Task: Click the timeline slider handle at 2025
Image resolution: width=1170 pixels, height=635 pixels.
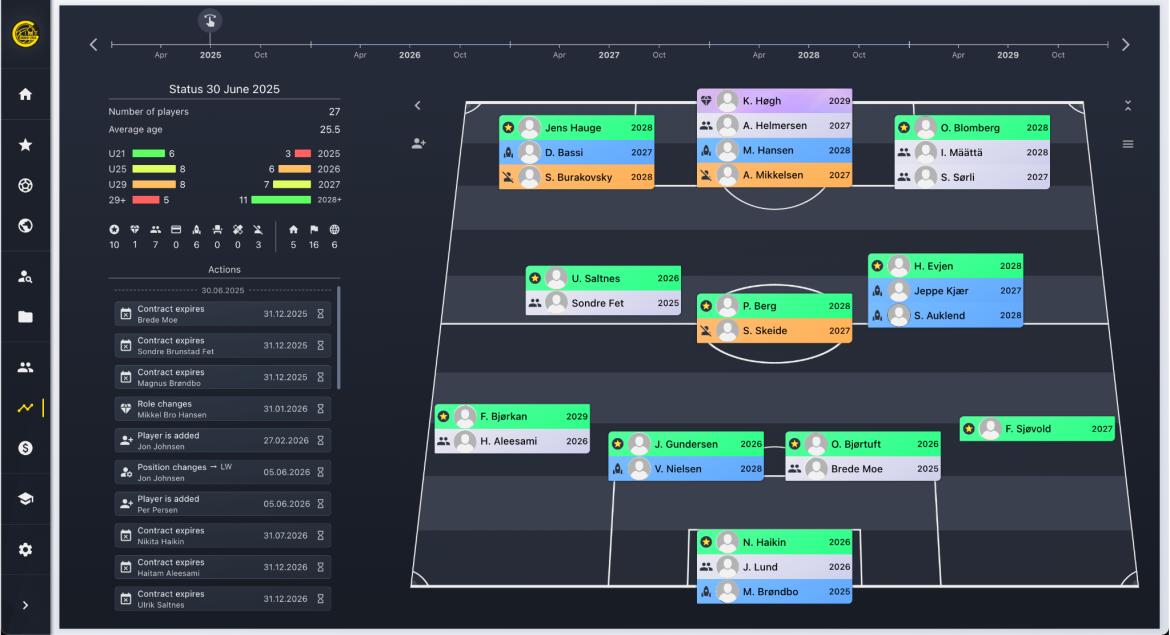Action: click(210, 21)
